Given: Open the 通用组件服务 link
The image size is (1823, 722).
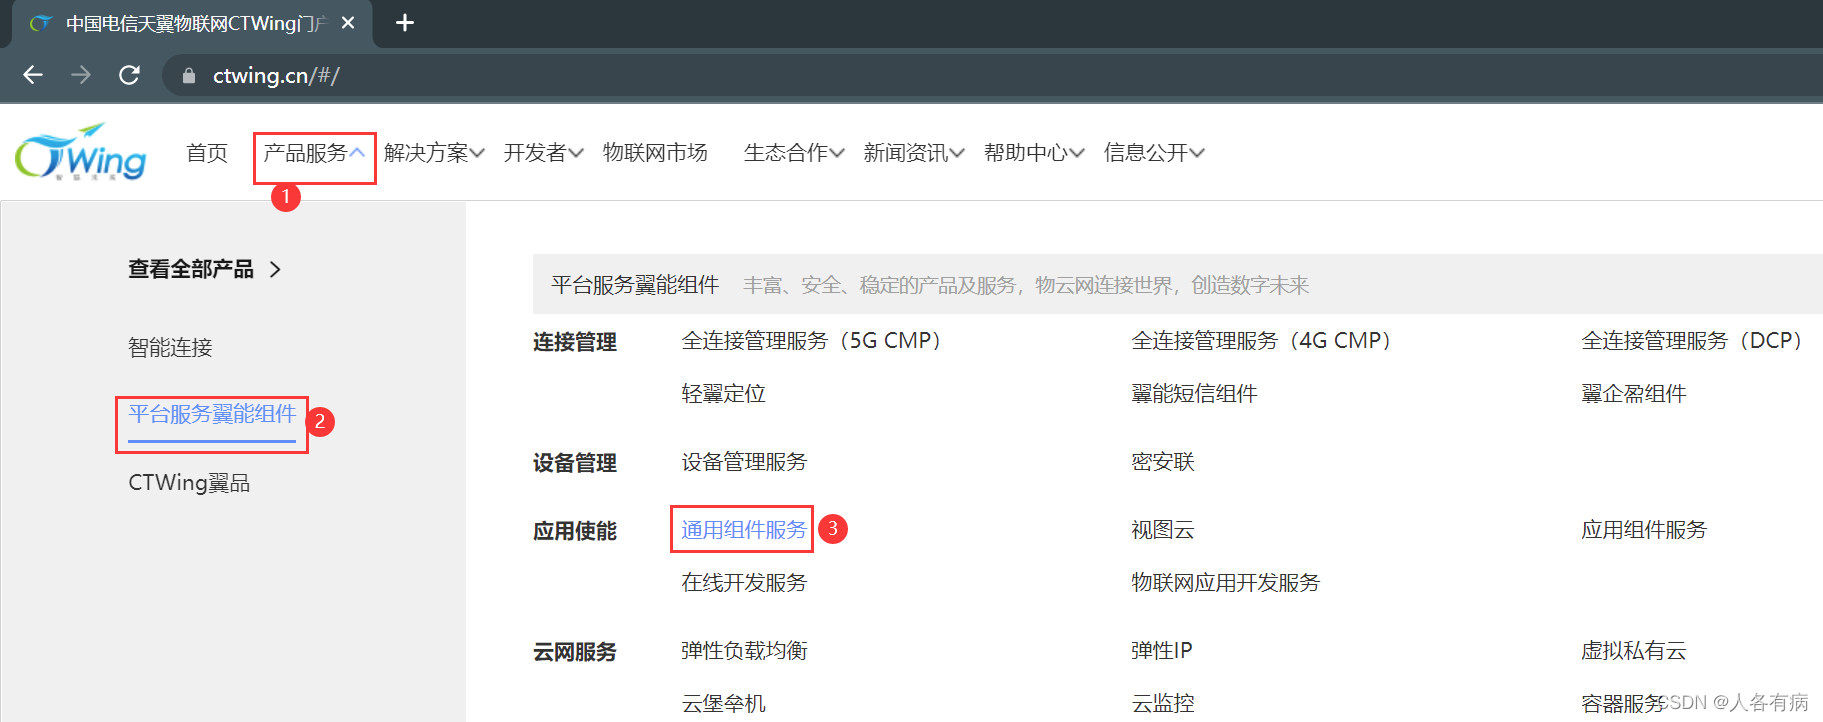Looking at the screenshot, I should 744,530.
